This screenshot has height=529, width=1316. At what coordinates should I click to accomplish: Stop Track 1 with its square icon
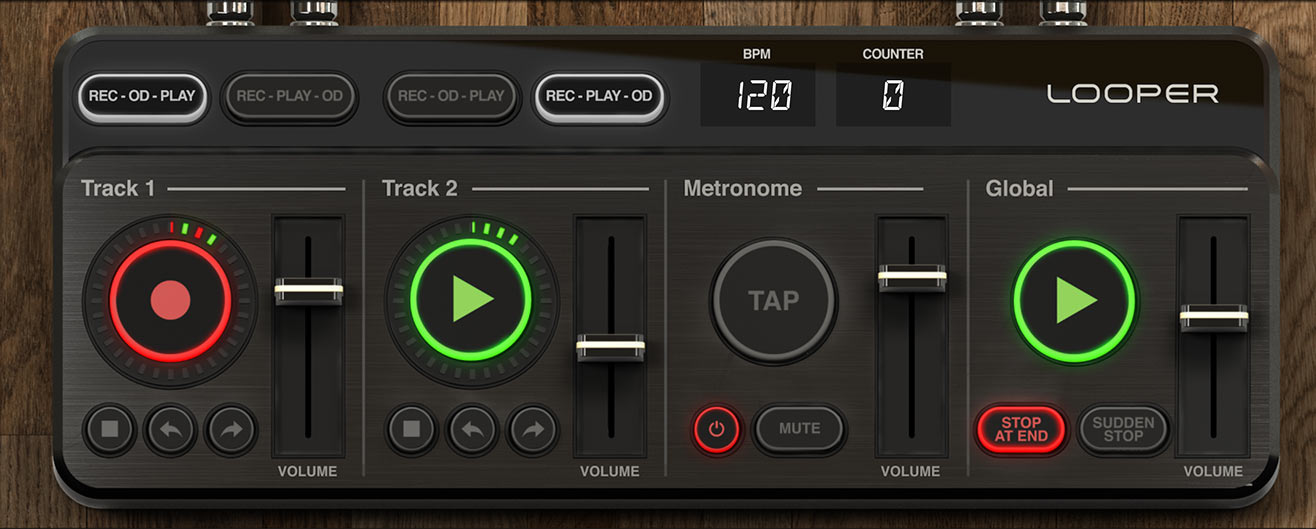coord(110,430)
